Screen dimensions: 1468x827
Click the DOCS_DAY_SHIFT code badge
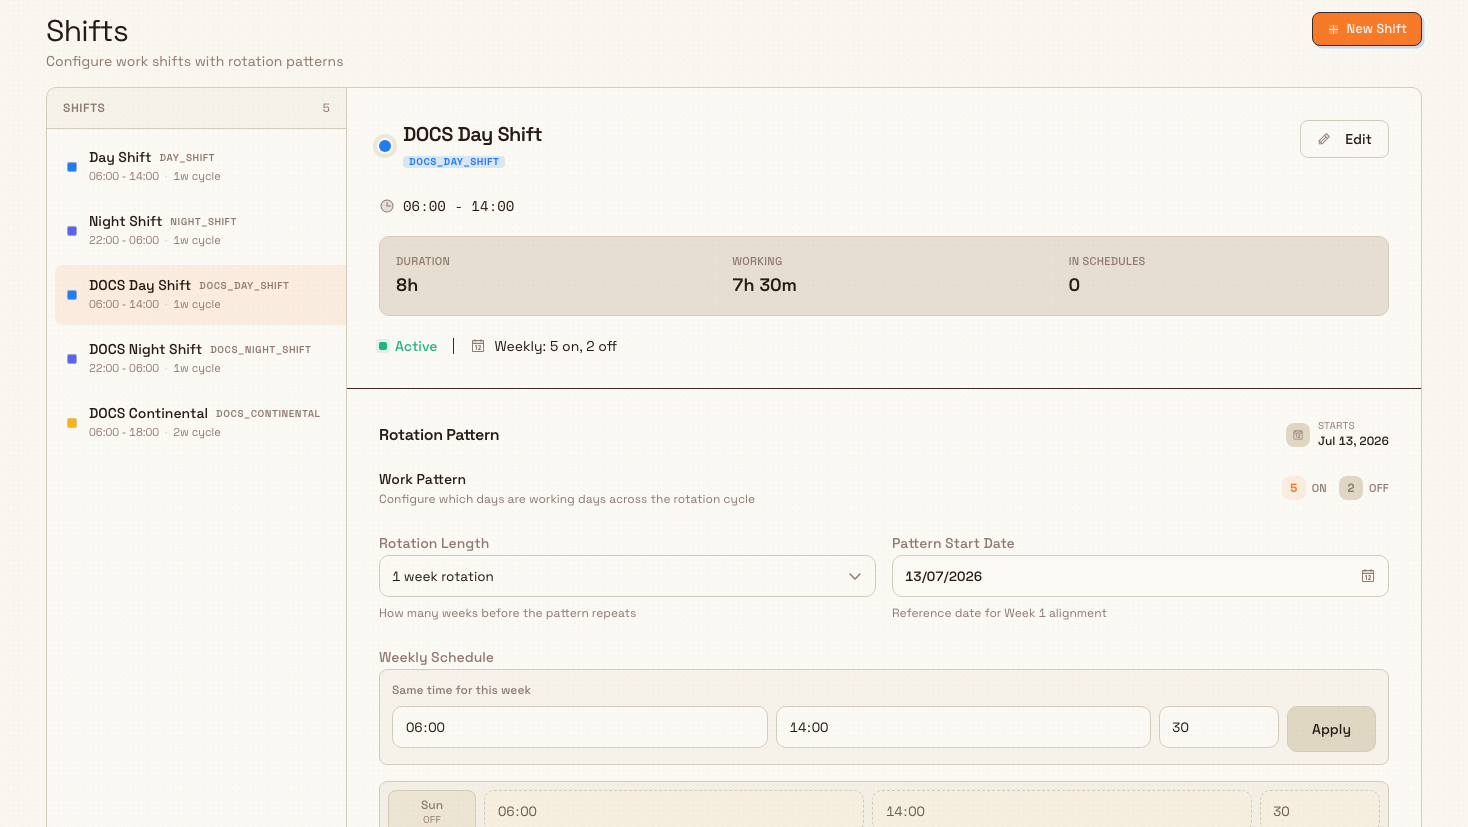coord(454,162)
